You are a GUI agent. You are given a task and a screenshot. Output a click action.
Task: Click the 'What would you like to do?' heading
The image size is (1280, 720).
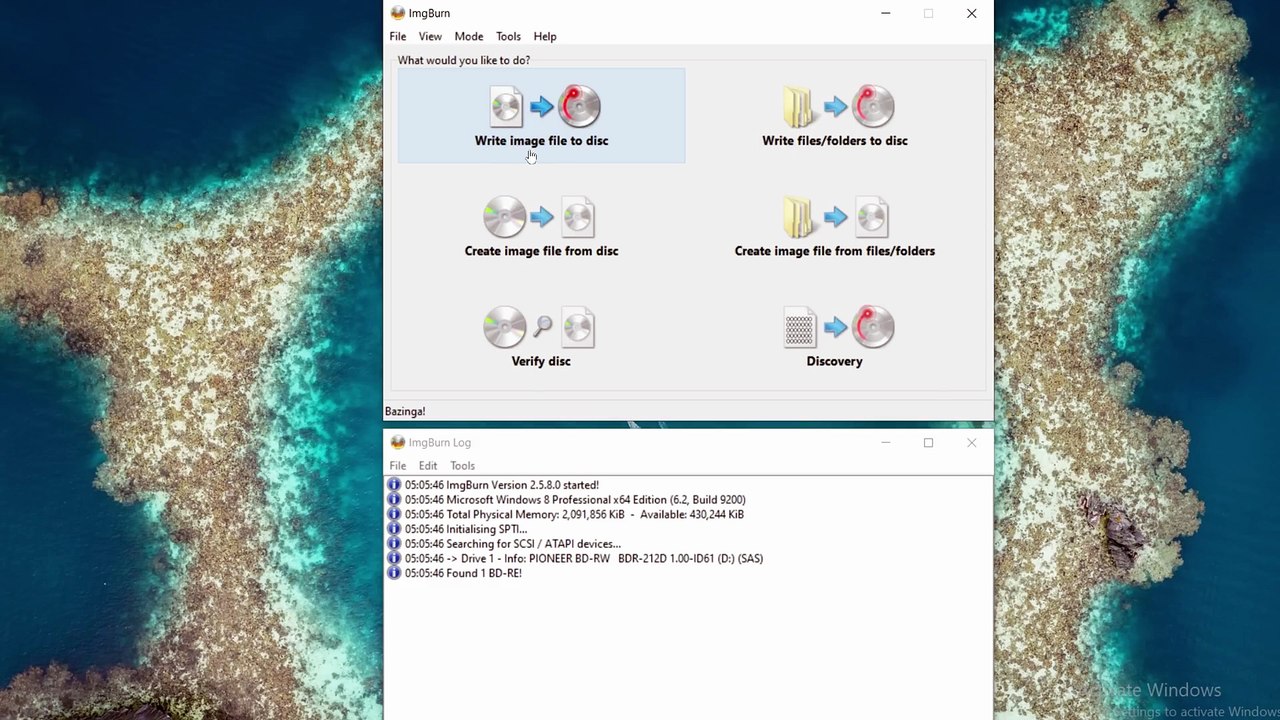coord(464,60)
